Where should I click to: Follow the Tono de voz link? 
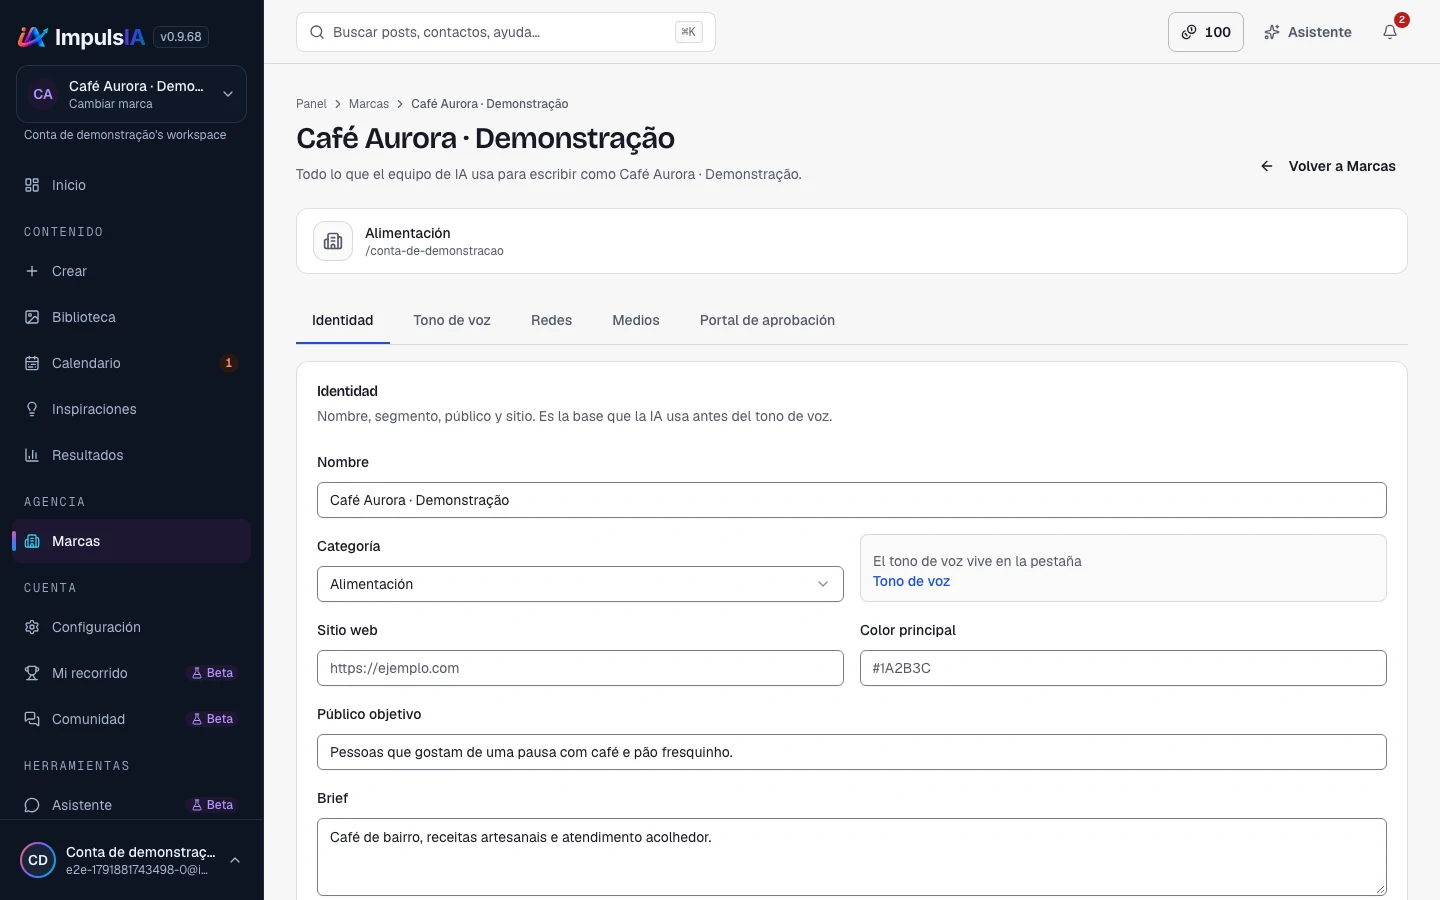click(x=911, y=581)
